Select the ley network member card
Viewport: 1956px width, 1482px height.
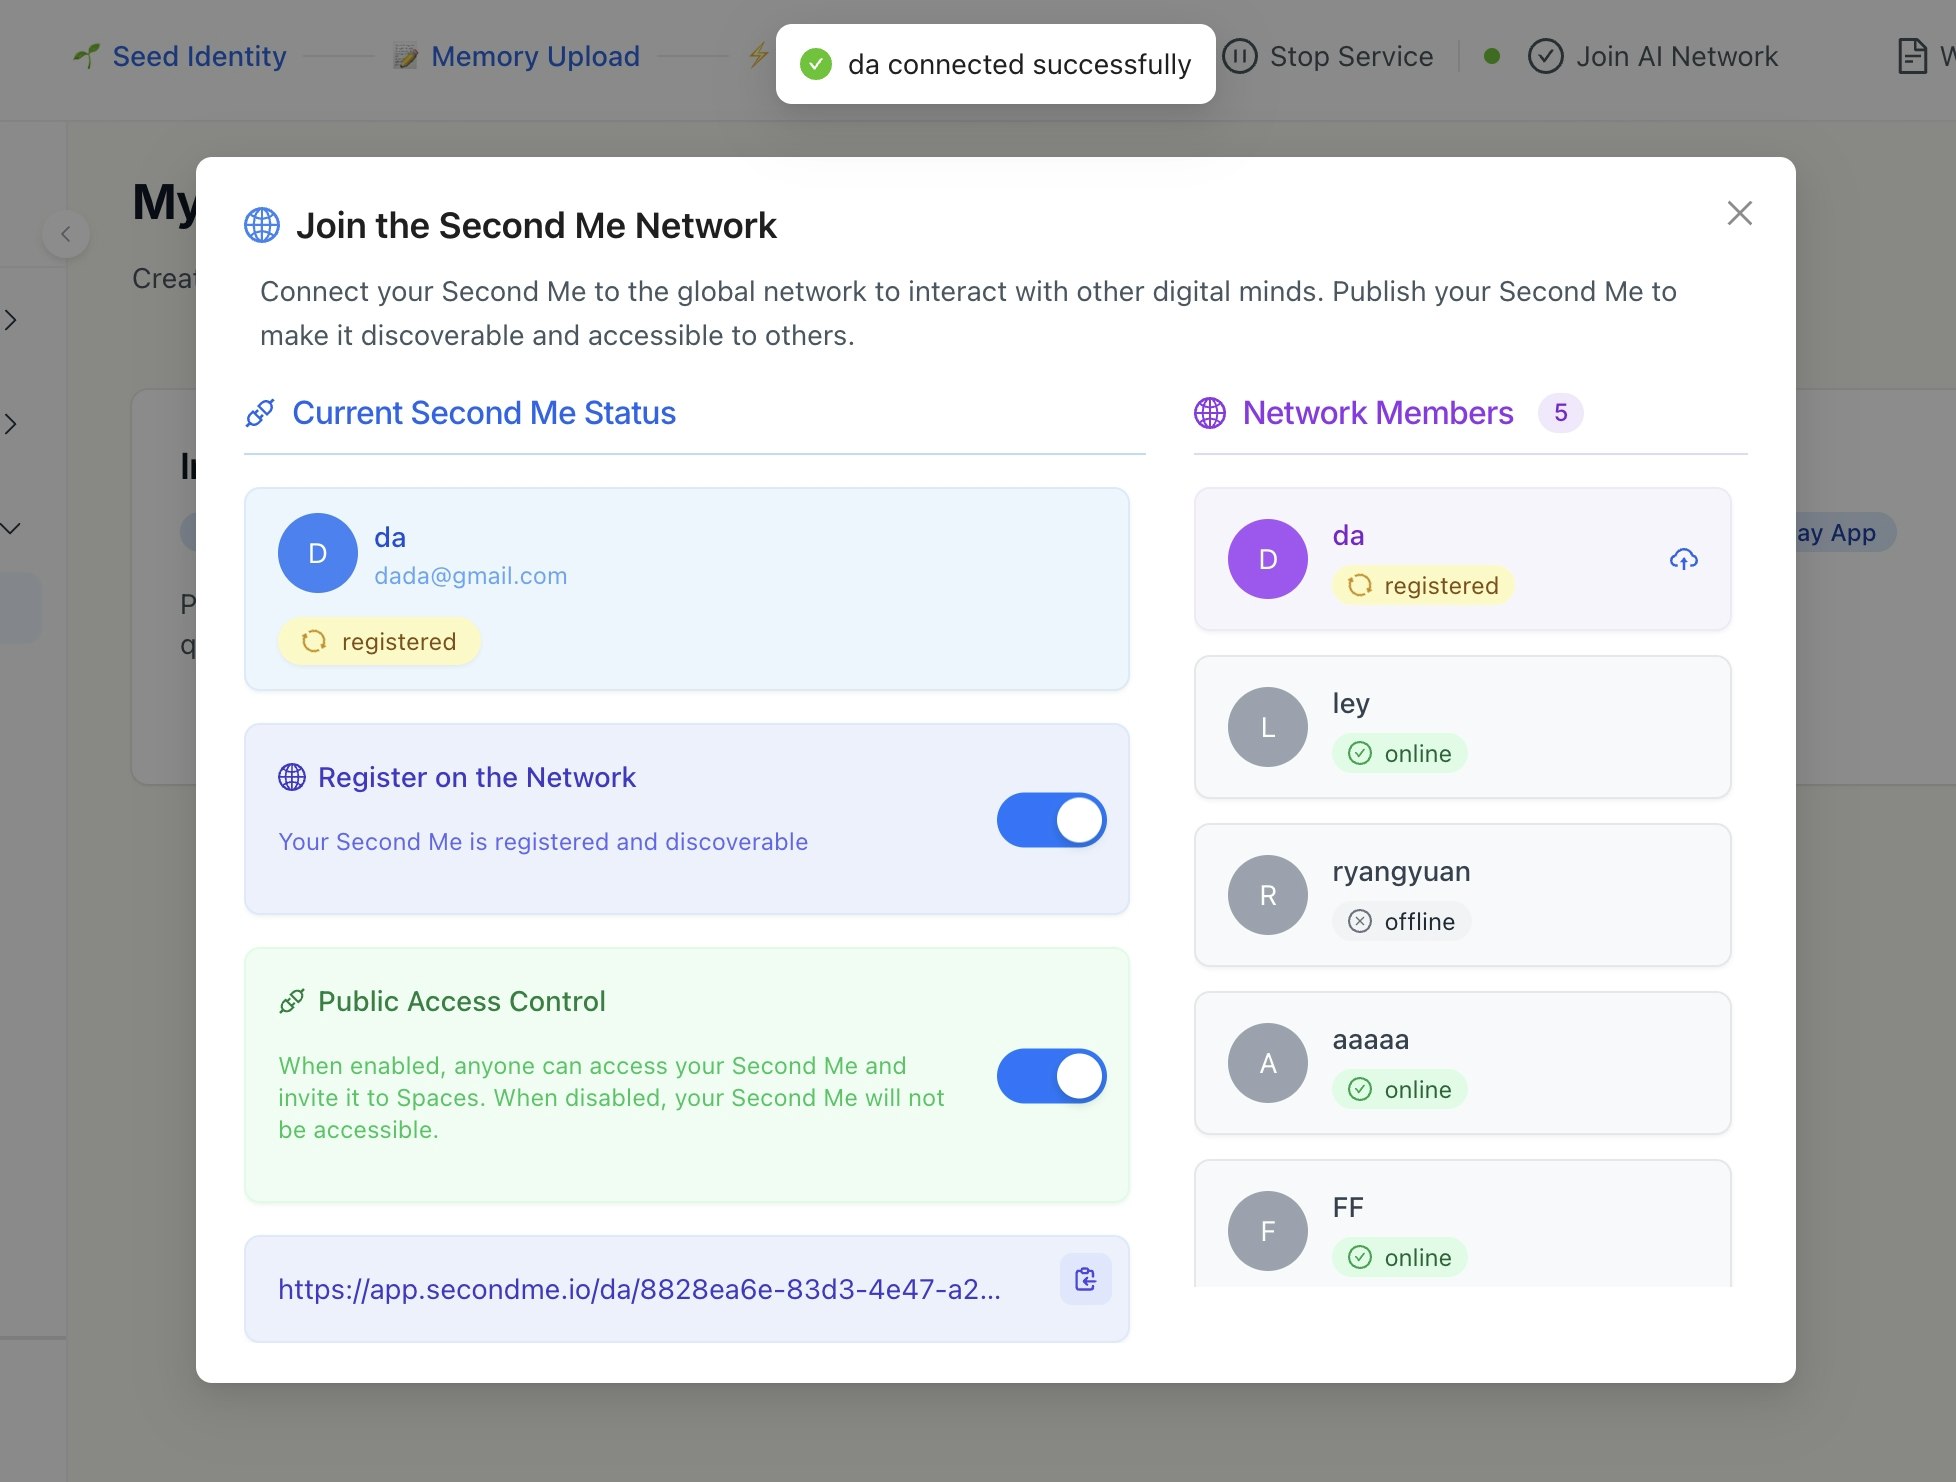pos(1462,727)
